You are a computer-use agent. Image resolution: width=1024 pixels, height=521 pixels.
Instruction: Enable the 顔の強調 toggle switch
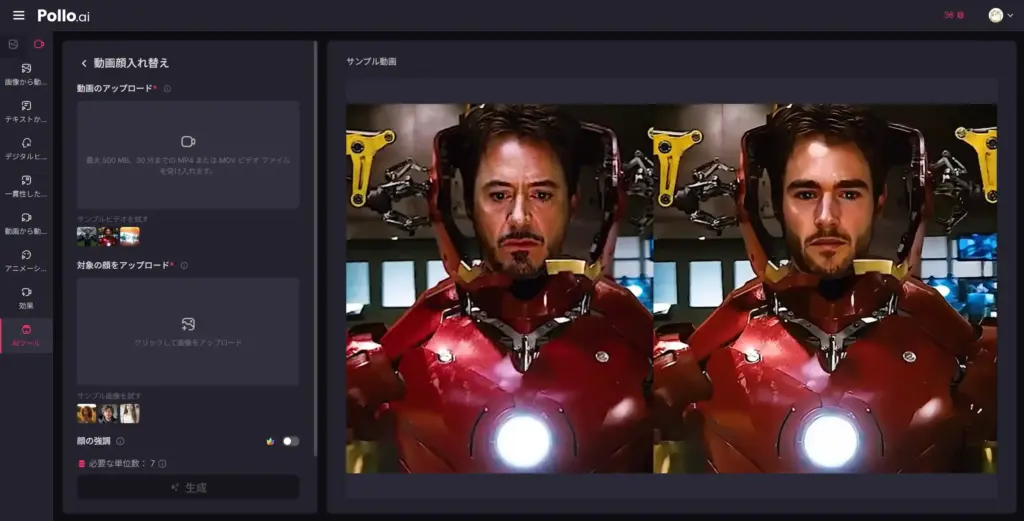click(291, 441)
